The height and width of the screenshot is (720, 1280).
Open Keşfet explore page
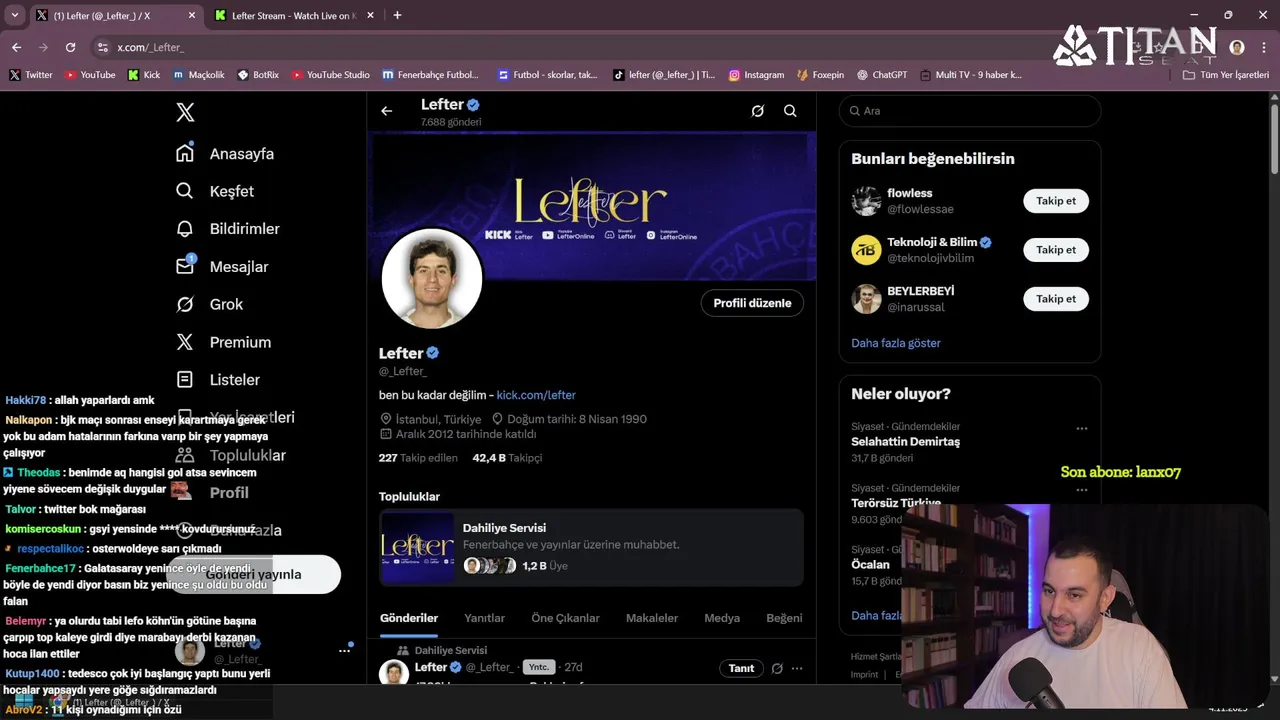coord(215,191)
